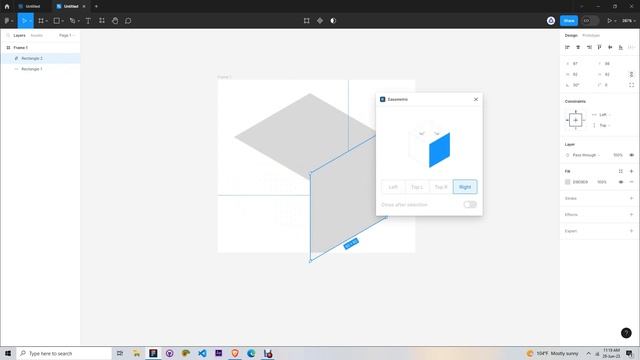Click the rotation input field
The image size is (640, 360).
coord(577,85)
